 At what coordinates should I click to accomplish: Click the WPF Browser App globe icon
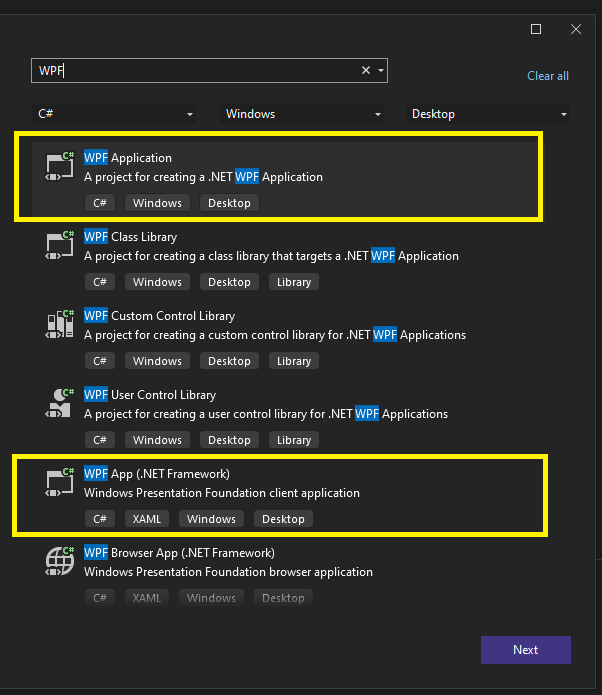coord(60,561)
